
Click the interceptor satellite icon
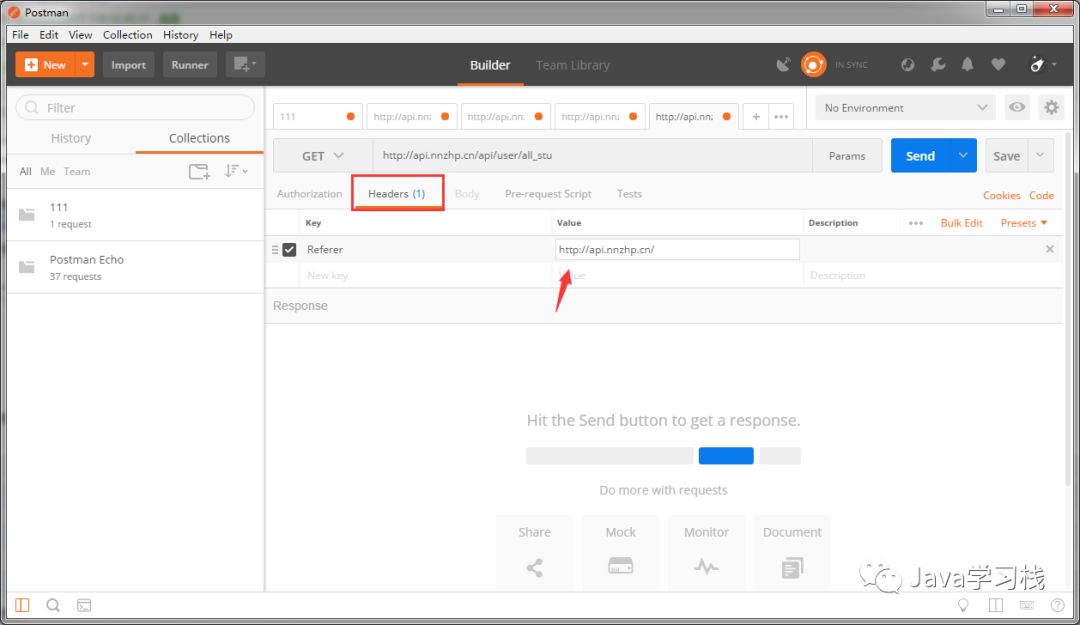coord(783,65)
